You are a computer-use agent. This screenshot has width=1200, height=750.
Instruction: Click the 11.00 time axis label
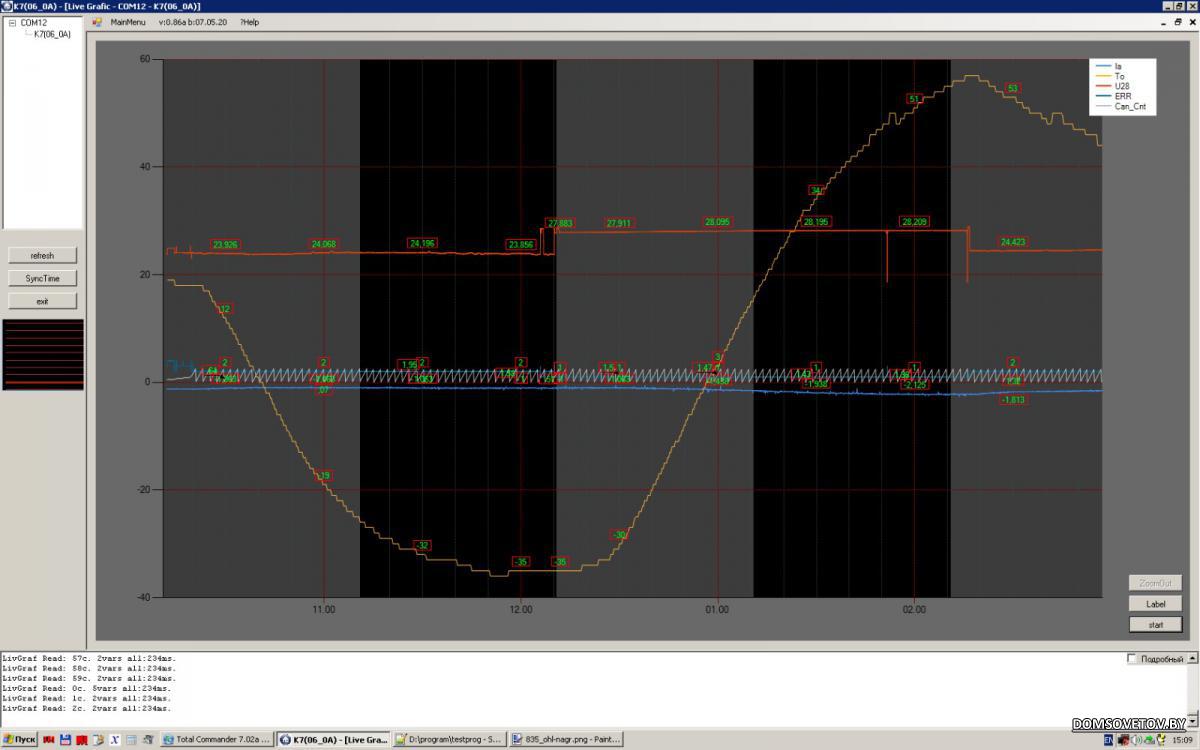pos(324,608)
